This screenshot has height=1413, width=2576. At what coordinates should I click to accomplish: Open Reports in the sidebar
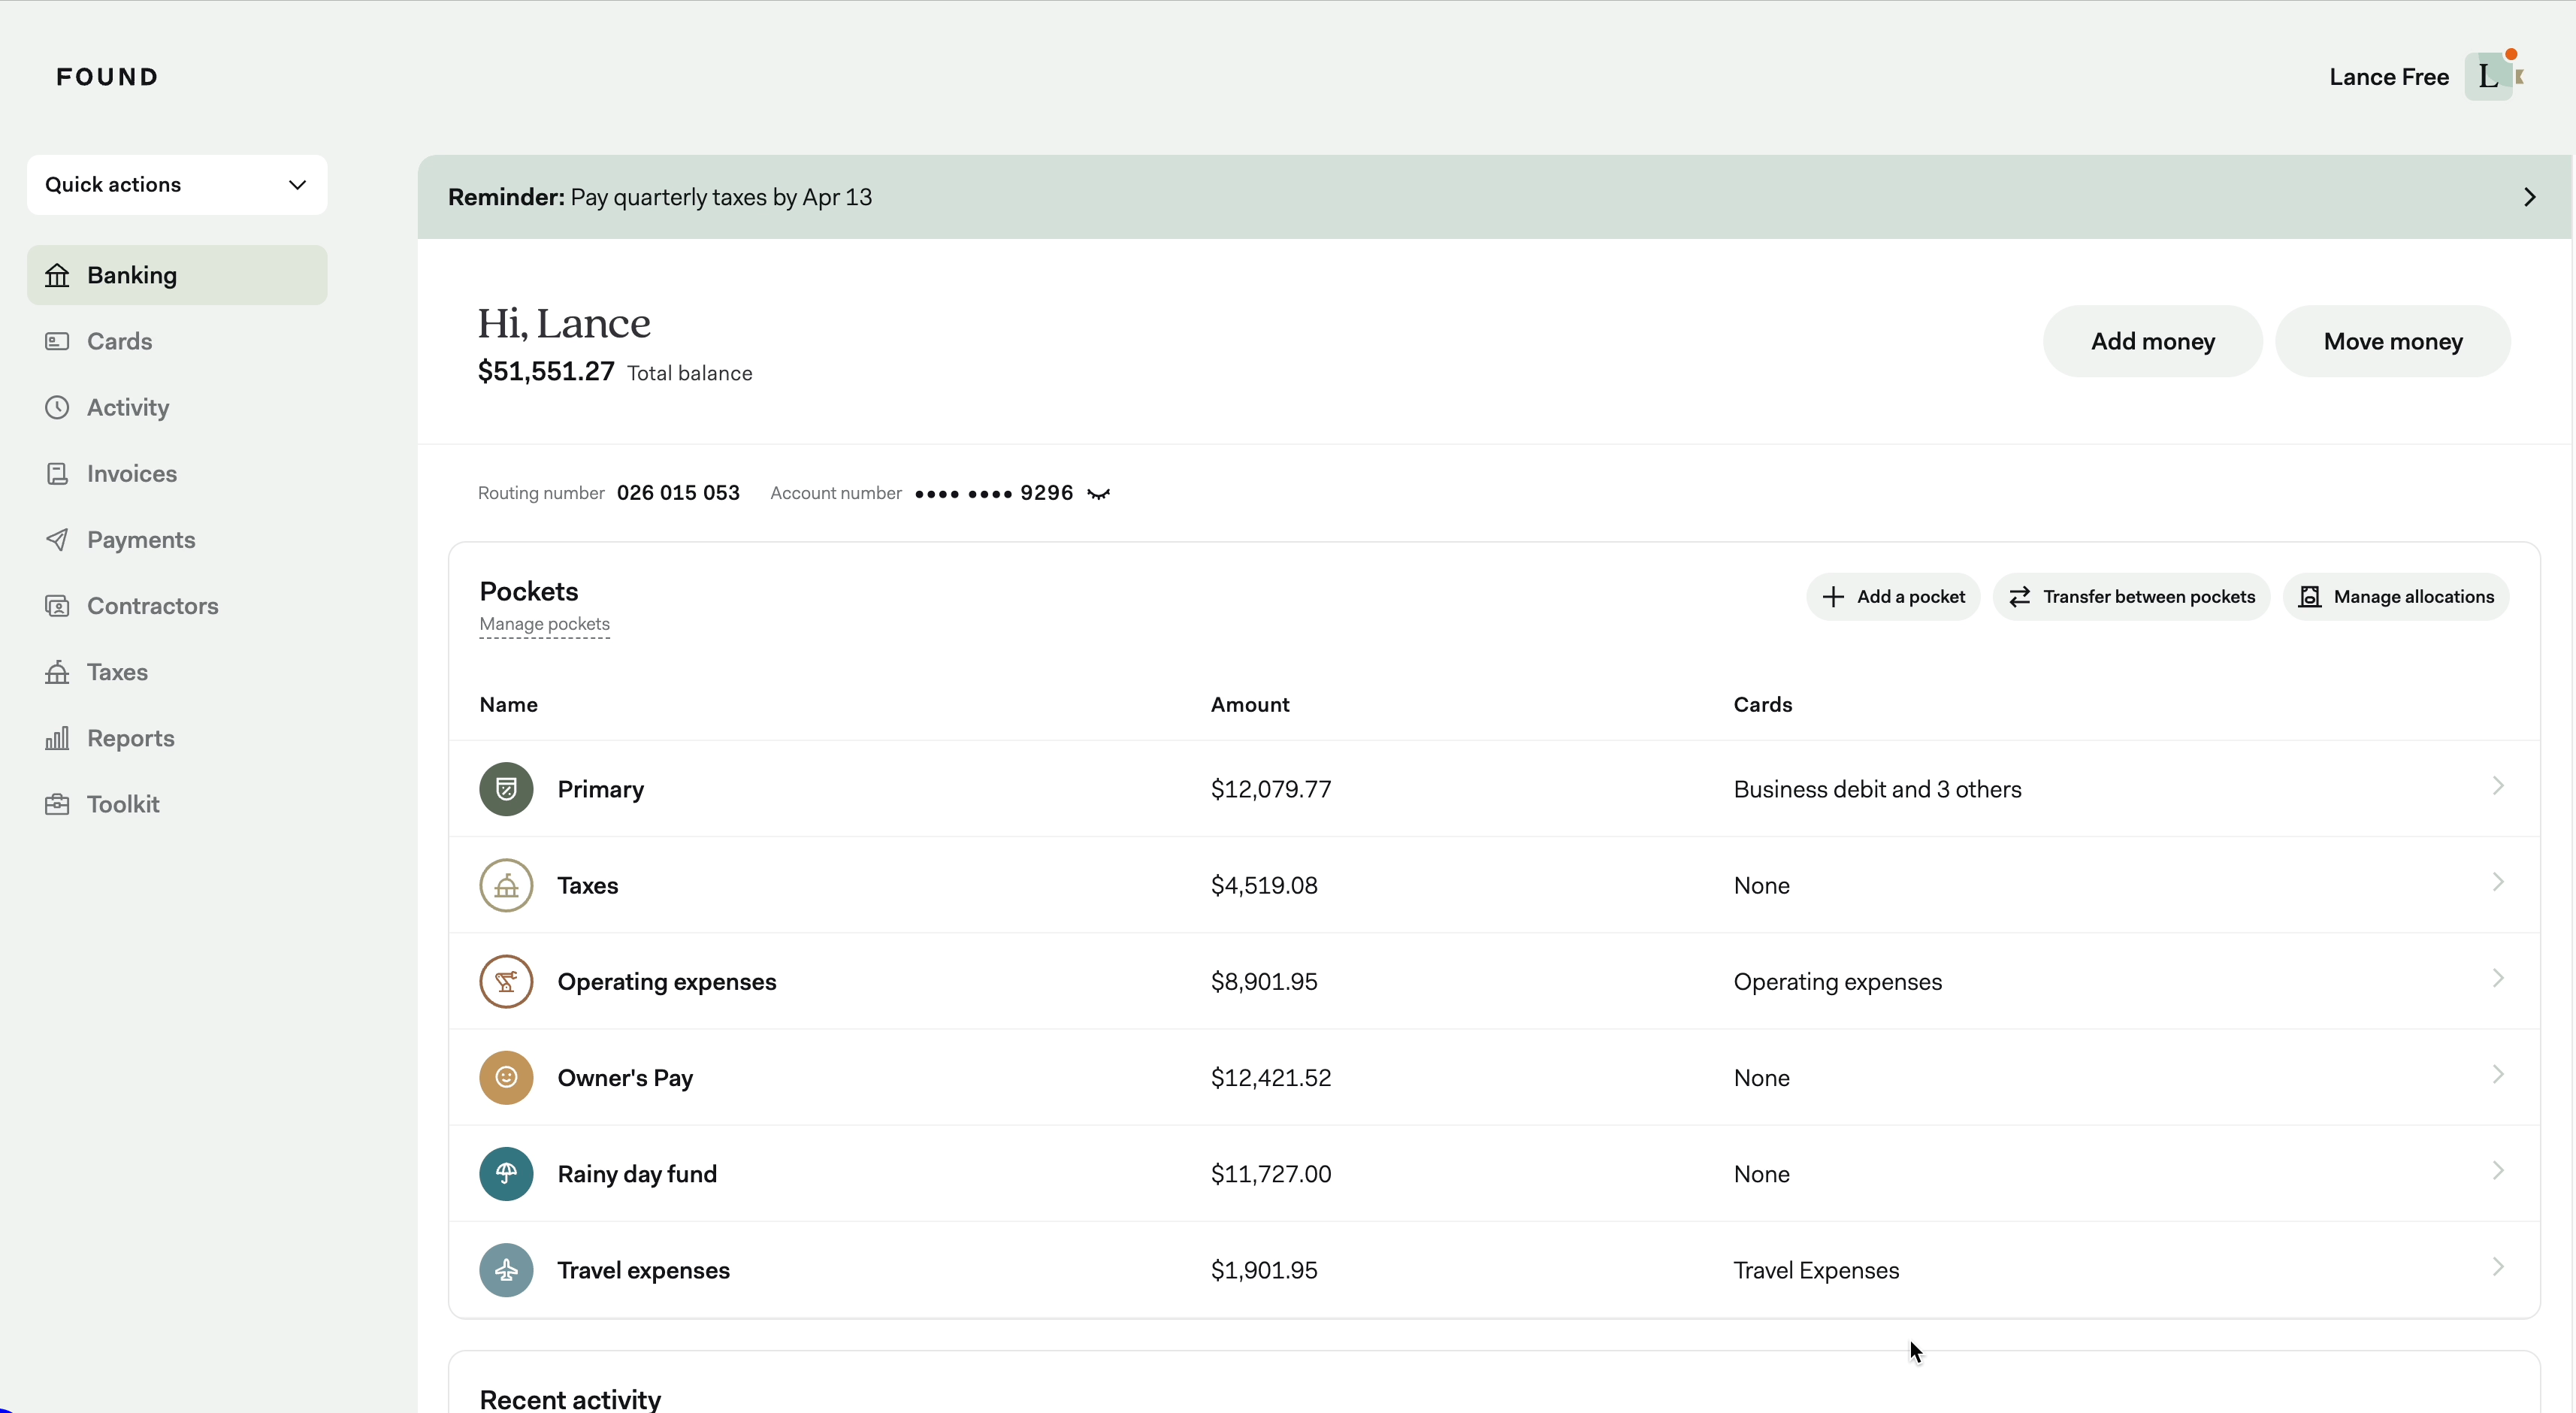point(130,738)
